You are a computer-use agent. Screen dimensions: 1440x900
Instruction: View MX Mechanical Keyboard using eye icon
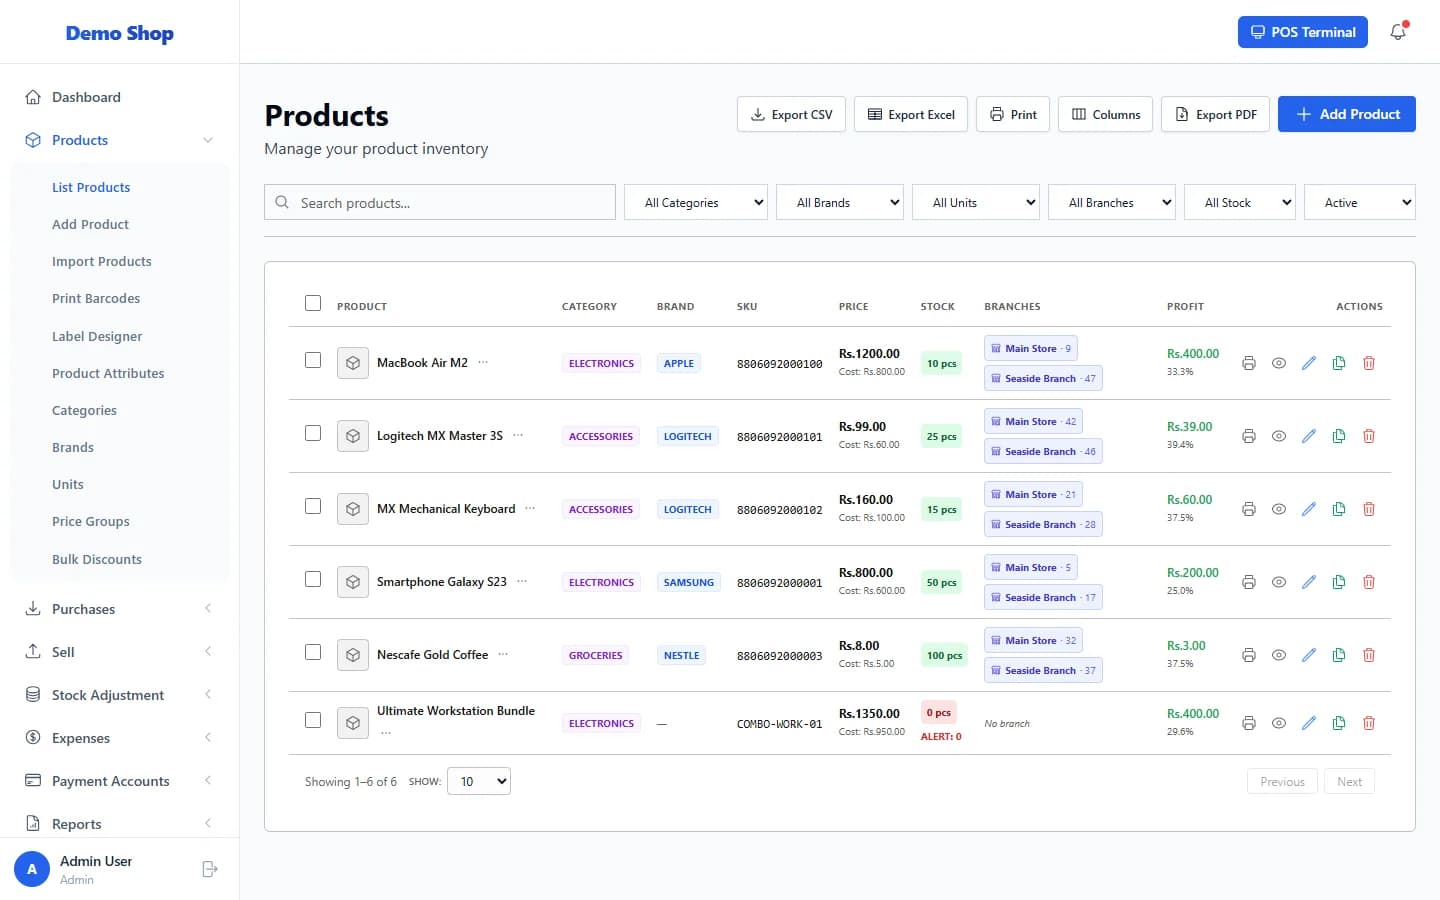coord(1279,509)
